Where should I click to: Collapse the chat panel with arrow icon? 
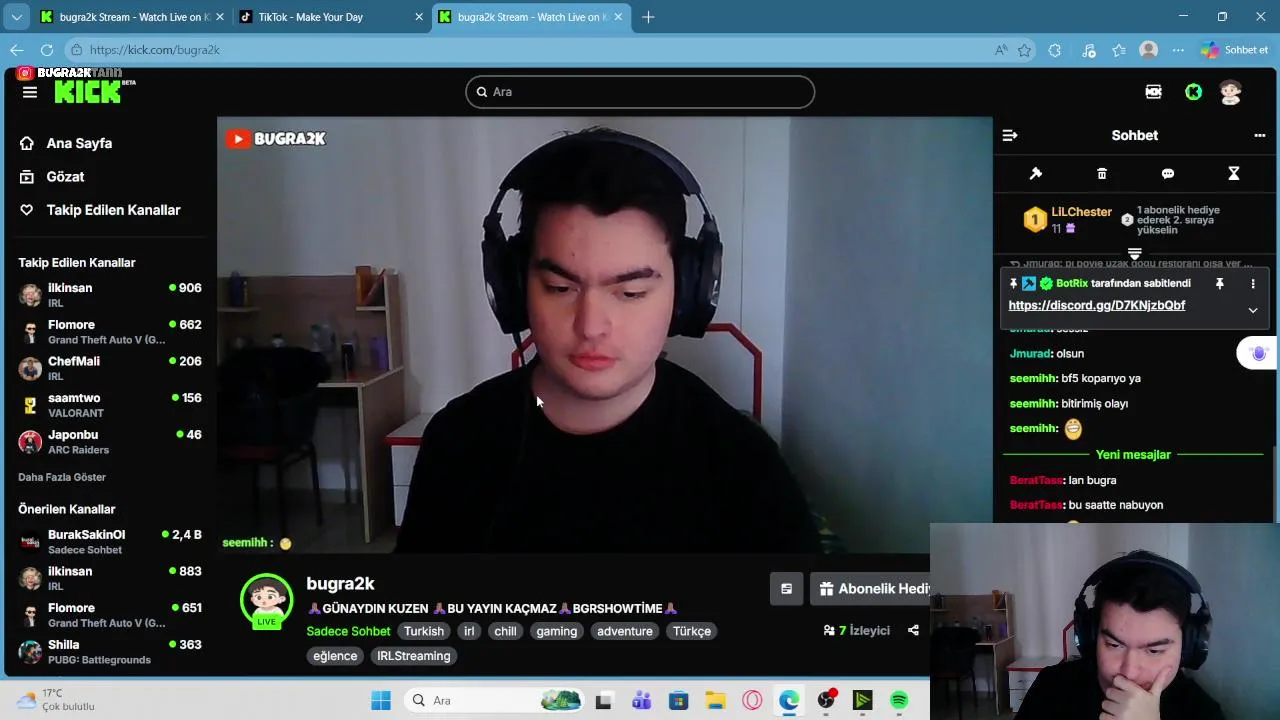click(1010, 135)
